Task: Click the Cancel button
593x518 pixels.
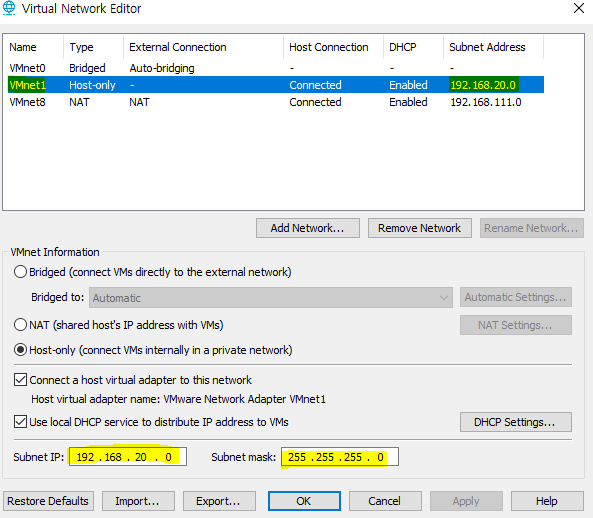Action: pyautogui.click(x=385, y=501)
